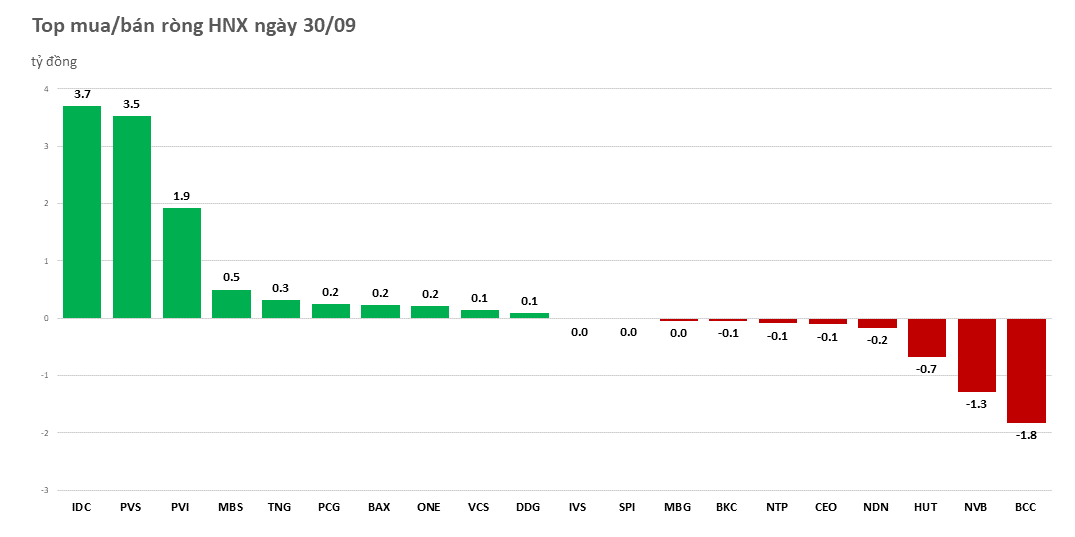The width and height of the screenshot is (1075, 537).
Task: Select the TNG axis label
Action: pyautogui.click(x=280, y=507)
